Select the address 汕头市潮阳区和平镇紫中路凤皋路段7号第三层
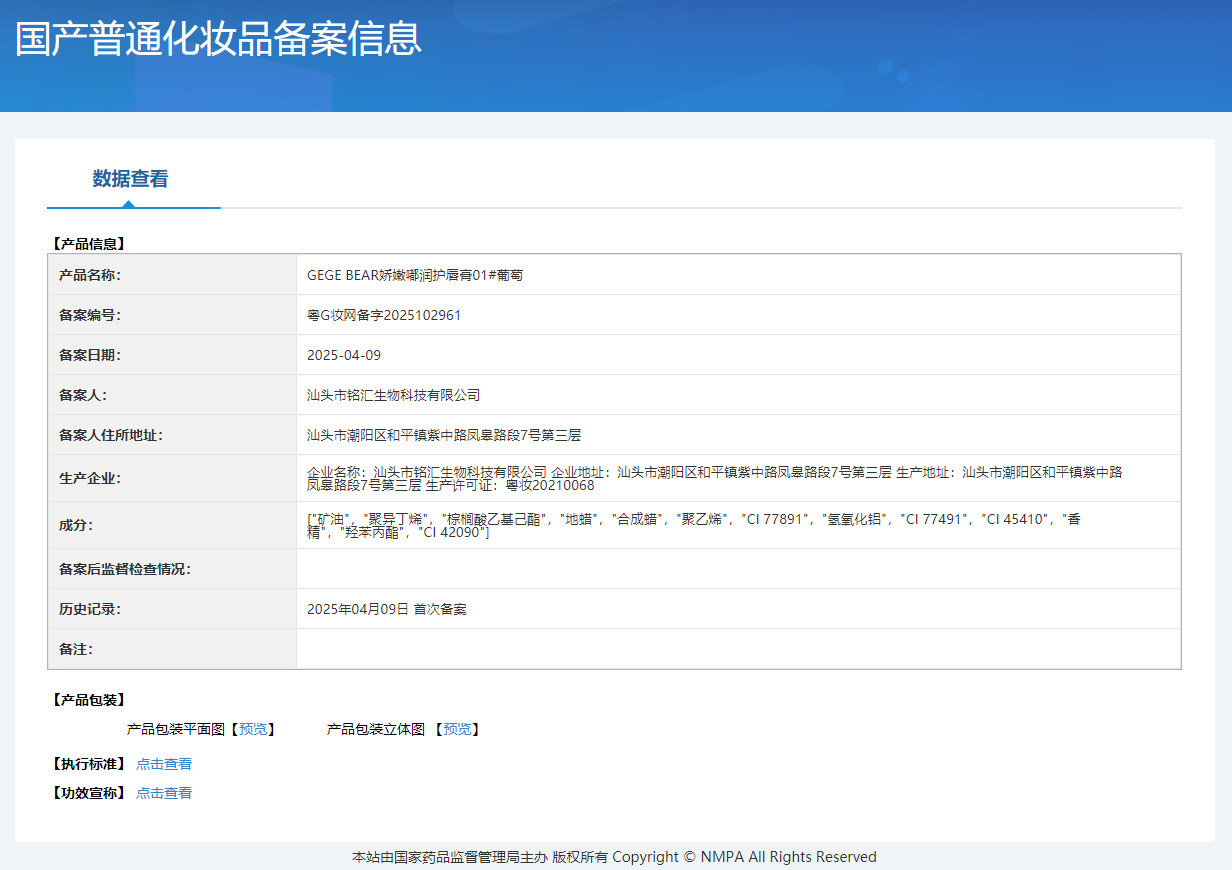 444,435
